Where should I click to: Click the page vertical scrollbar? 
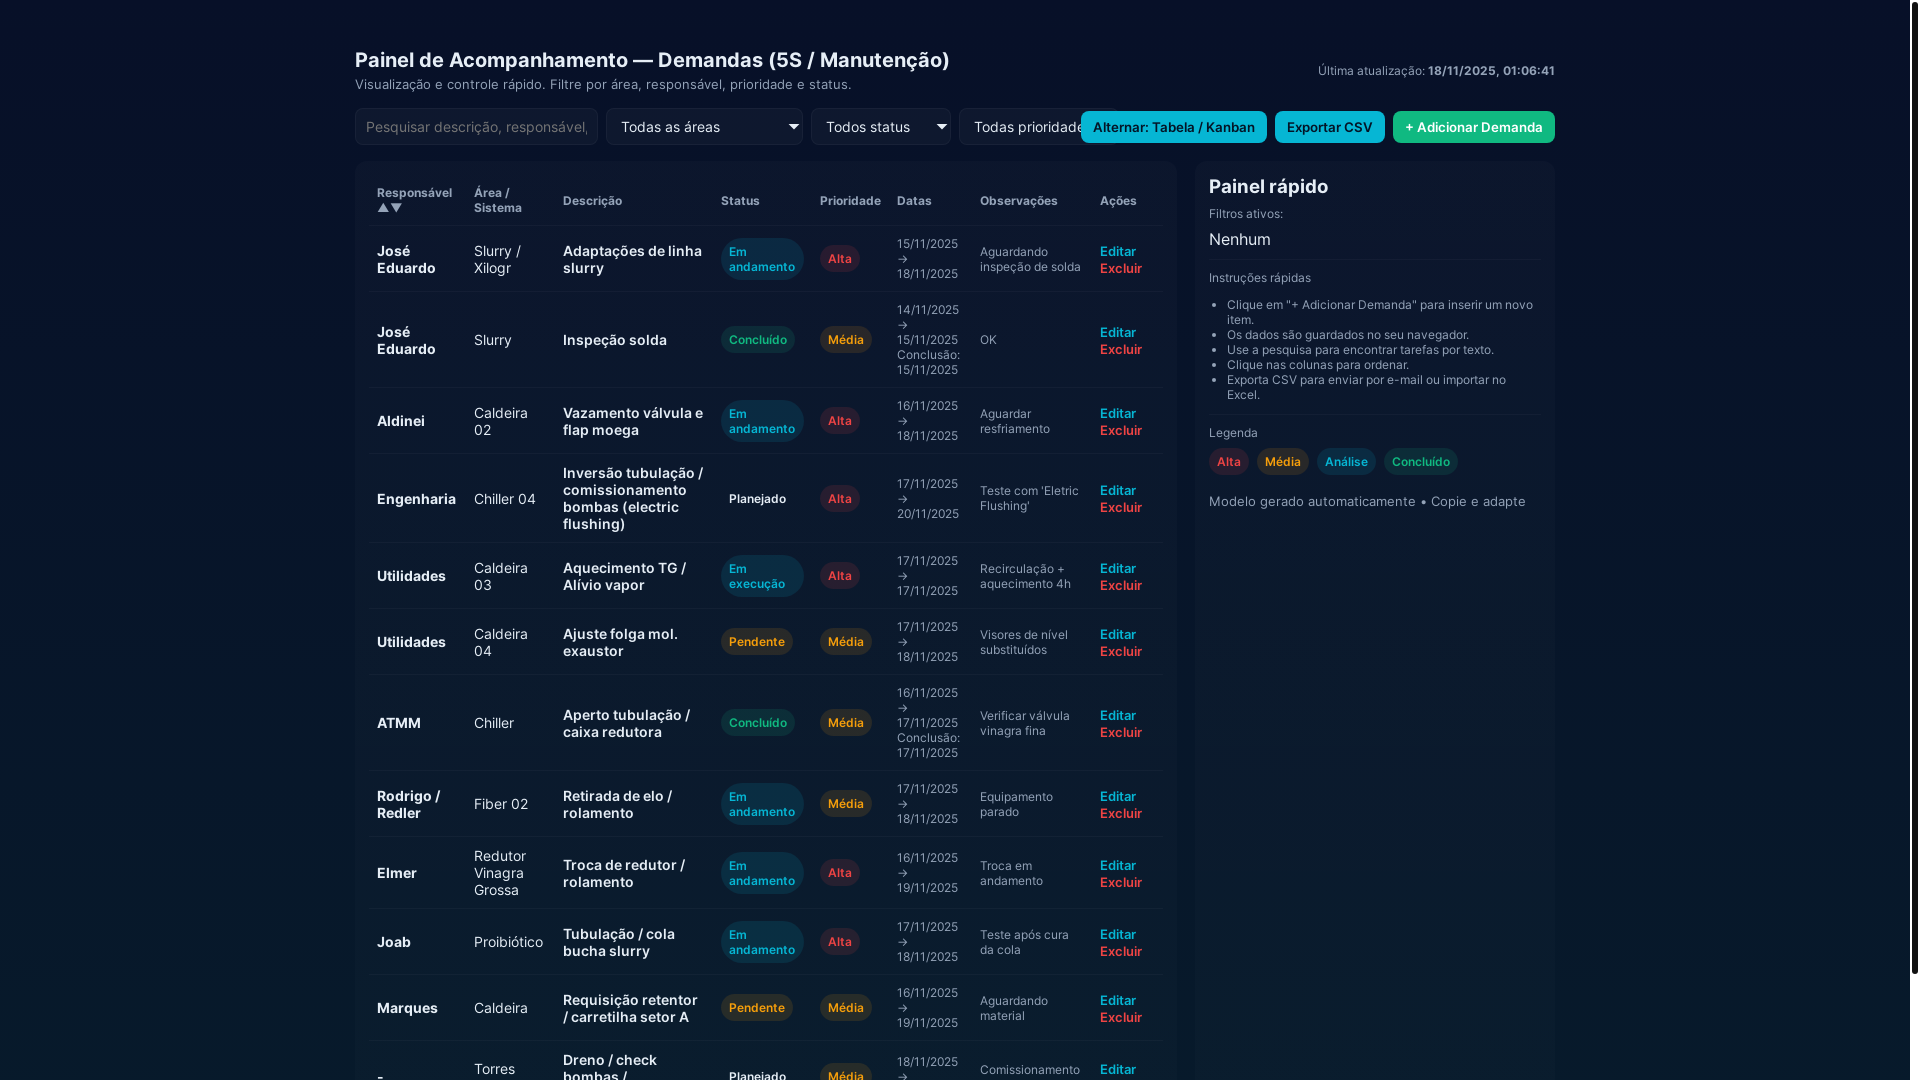click(x=1914, y=487)
